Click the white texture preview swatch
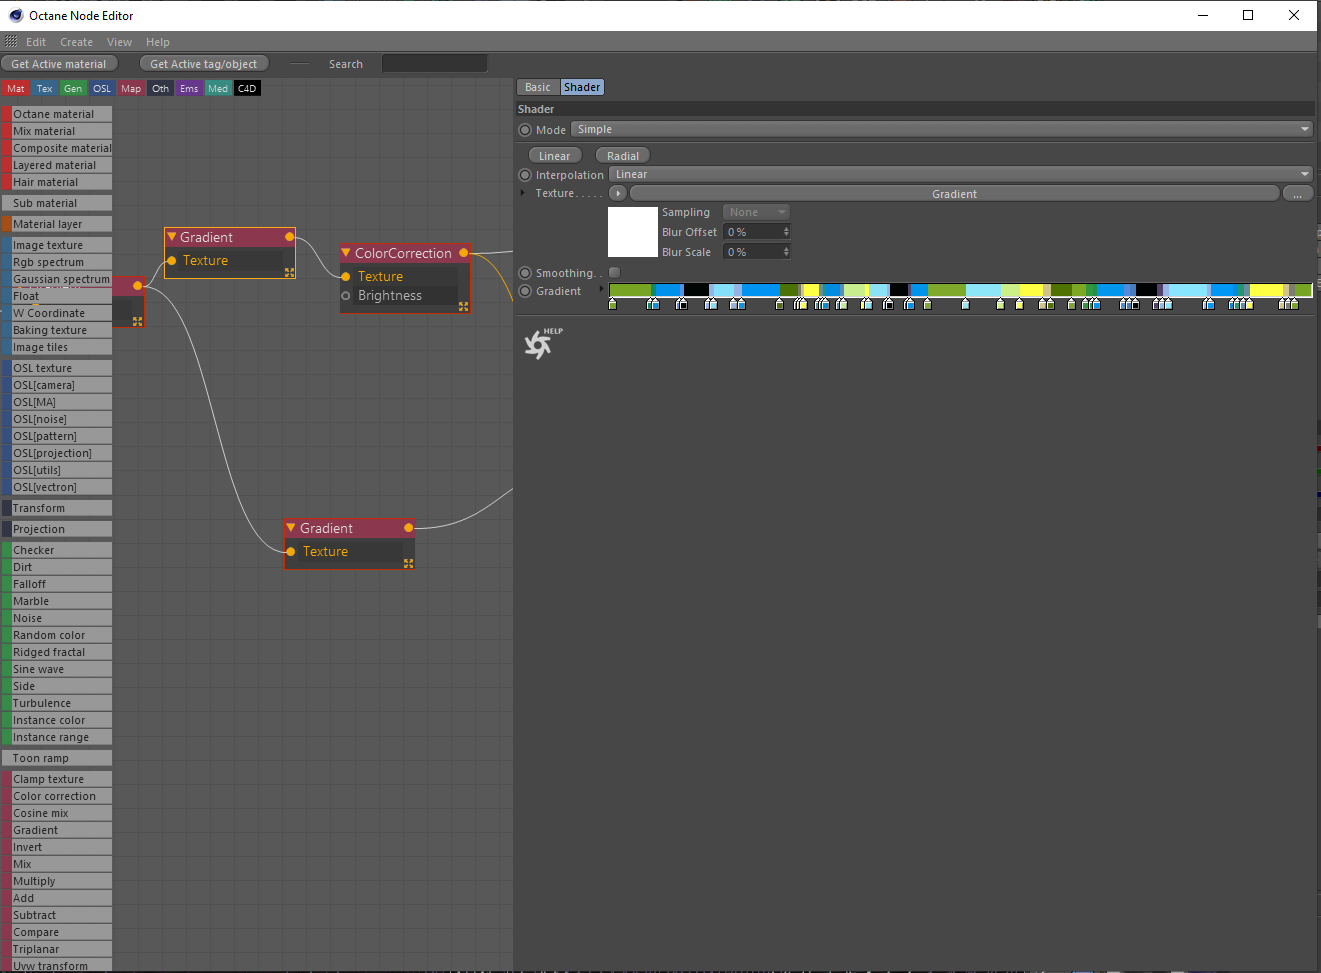1321x973 pixels. click(x=633, y=232)
